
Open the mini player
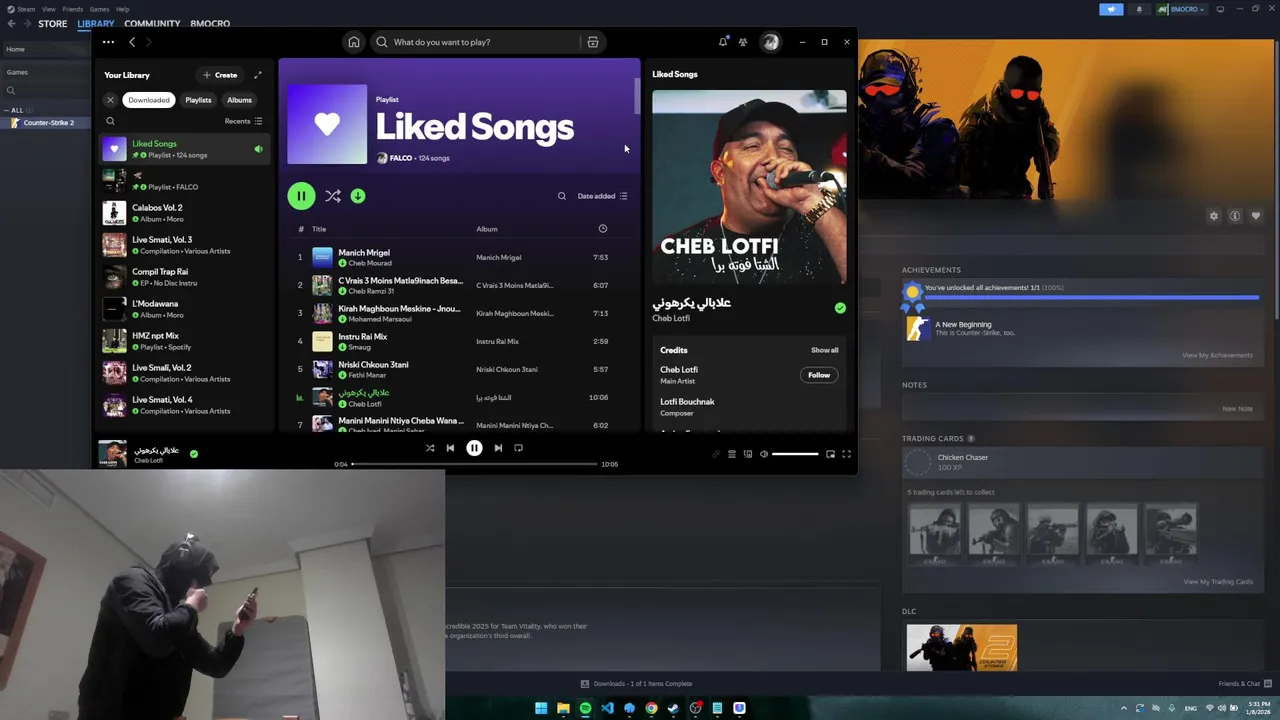coord(830,454)
